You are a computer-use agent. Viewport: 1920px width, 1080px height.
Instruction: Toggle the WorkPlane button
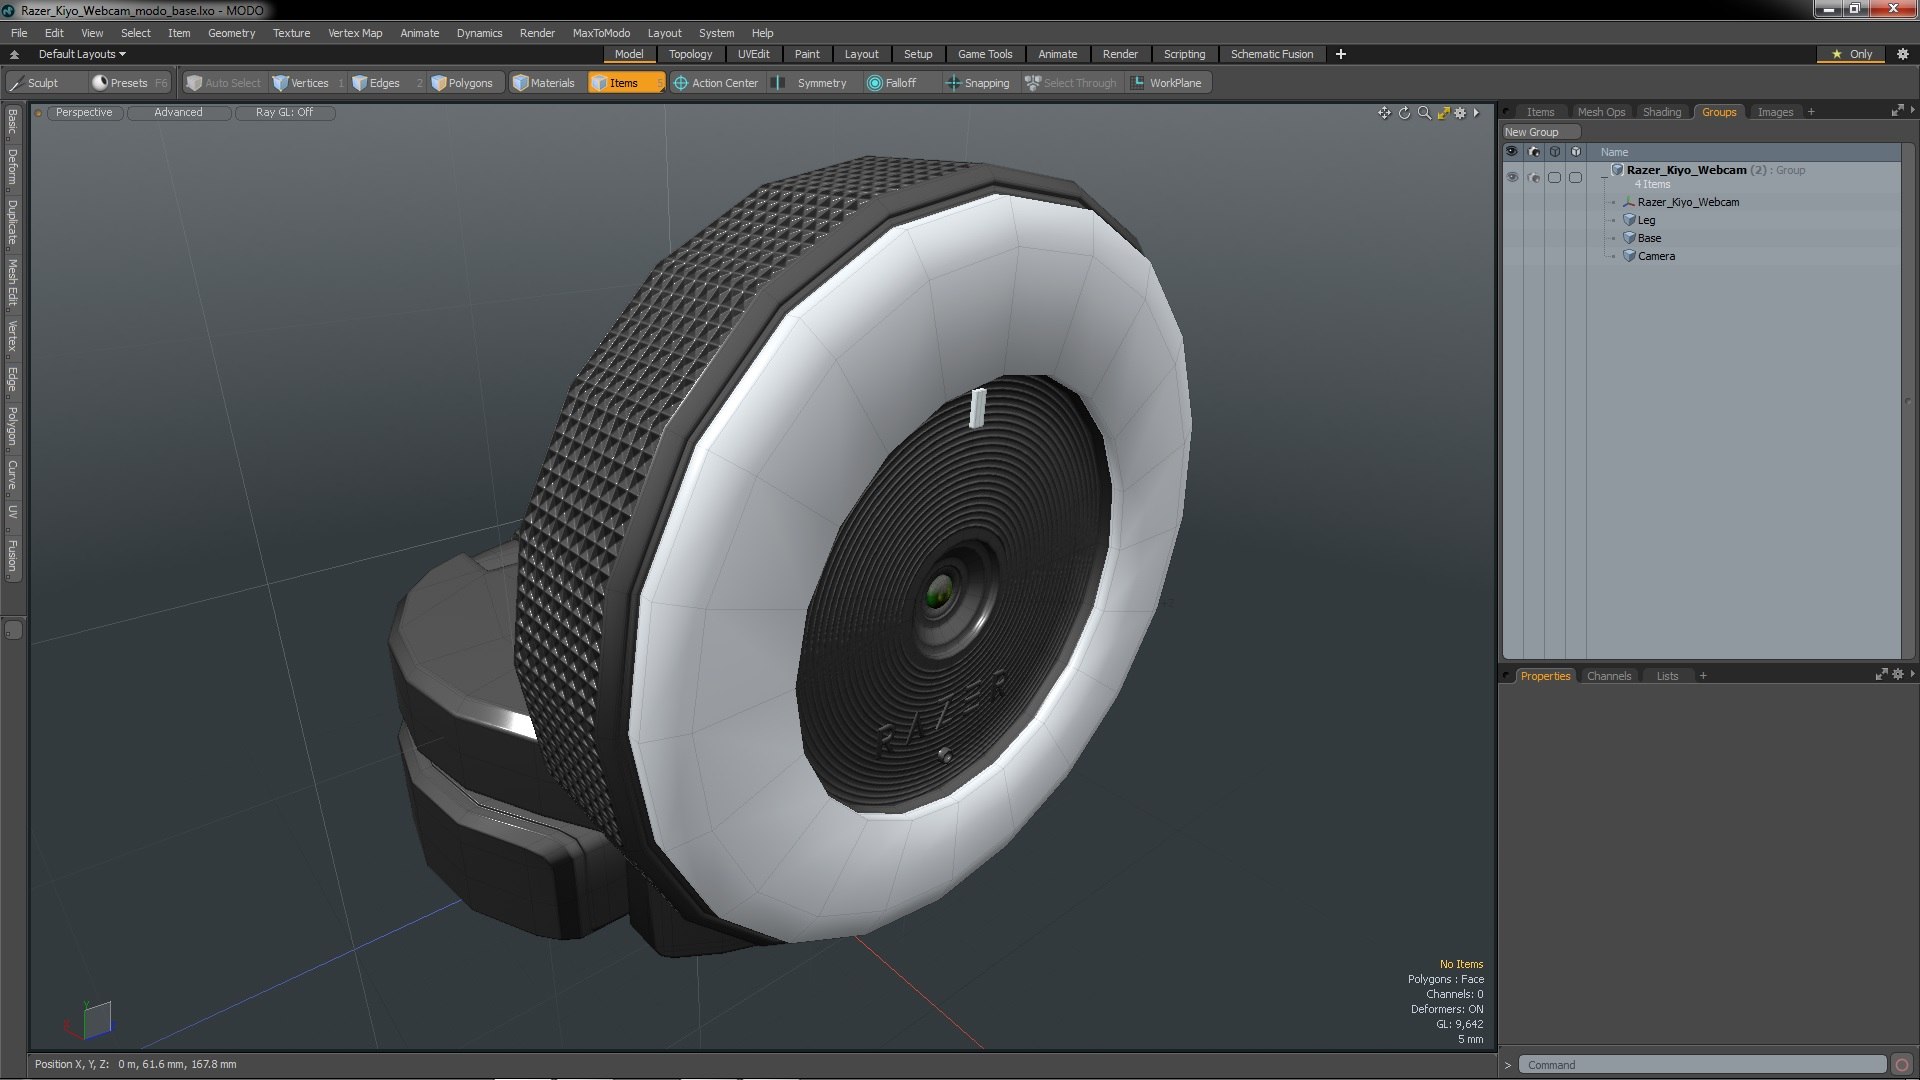[1167, 83]
